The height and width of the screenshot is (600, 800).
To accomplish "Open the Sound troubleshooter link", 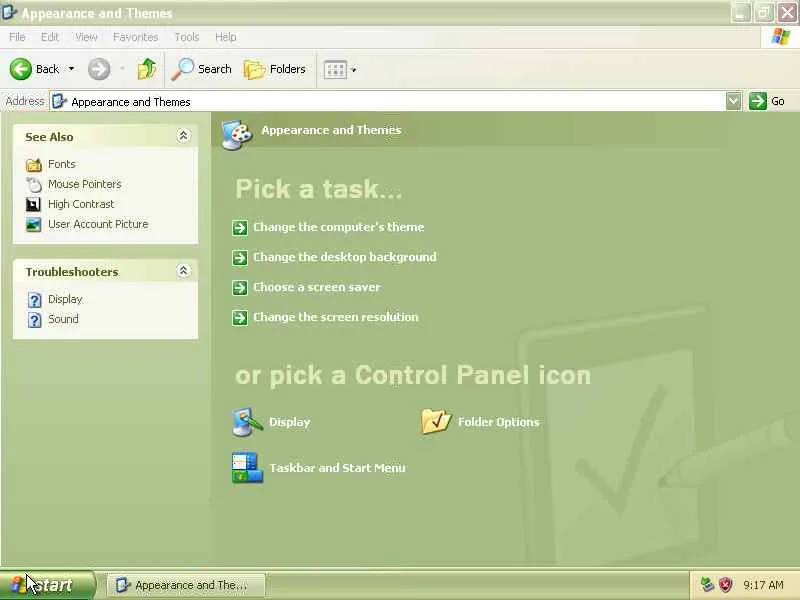I will pyautogui.click(x=63, y=319).
